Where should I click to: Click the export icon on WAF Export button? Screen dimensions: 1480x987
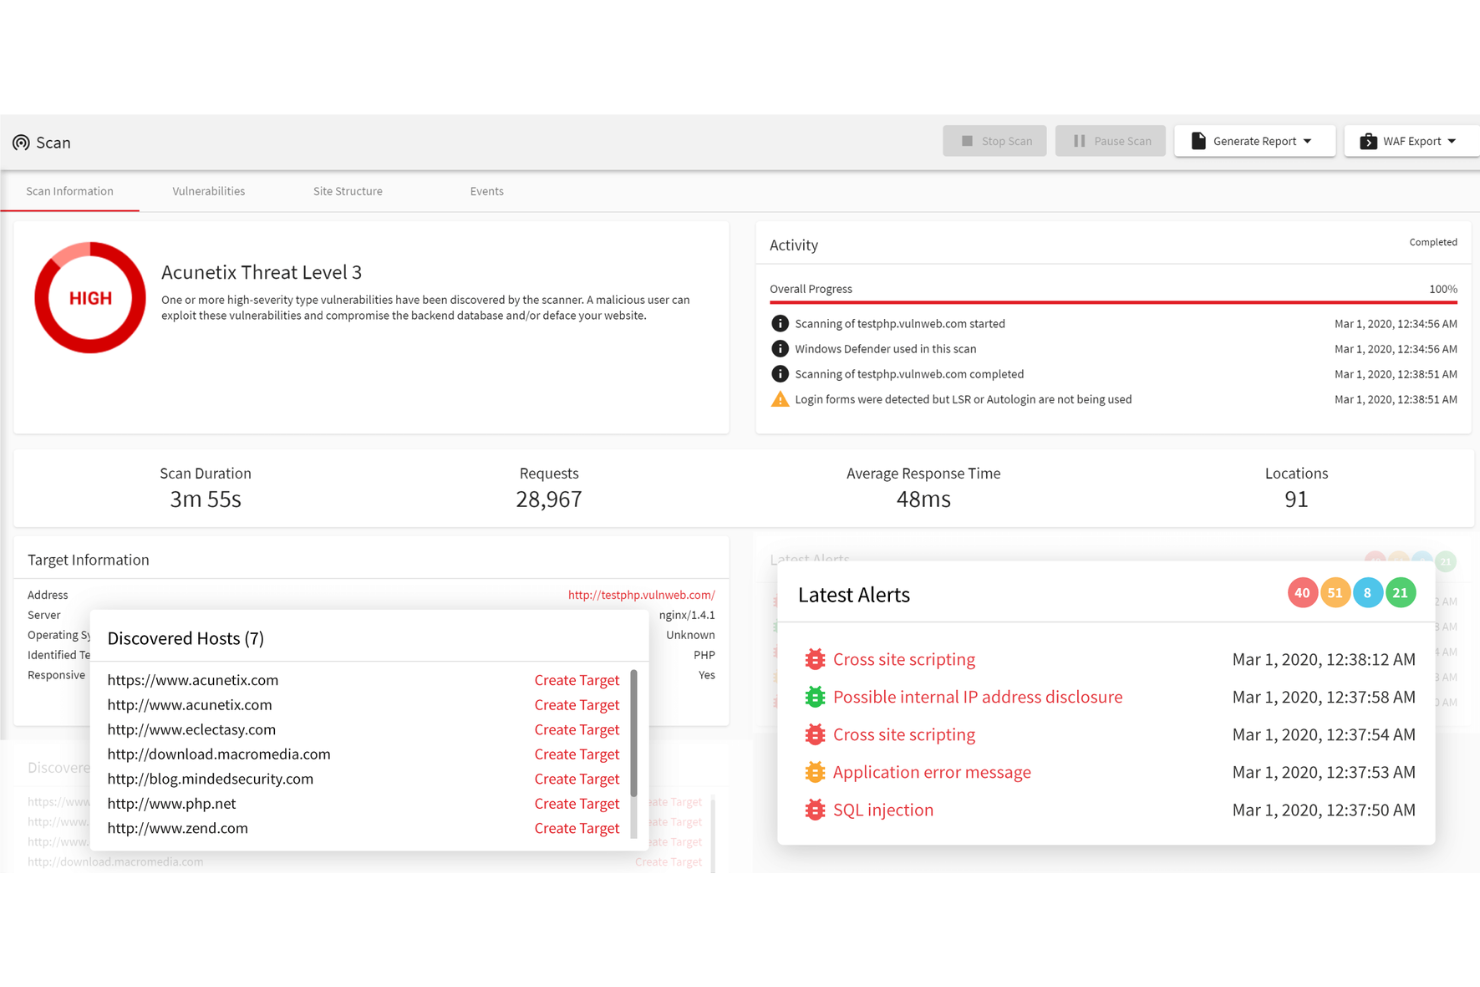coord(1368,141)
